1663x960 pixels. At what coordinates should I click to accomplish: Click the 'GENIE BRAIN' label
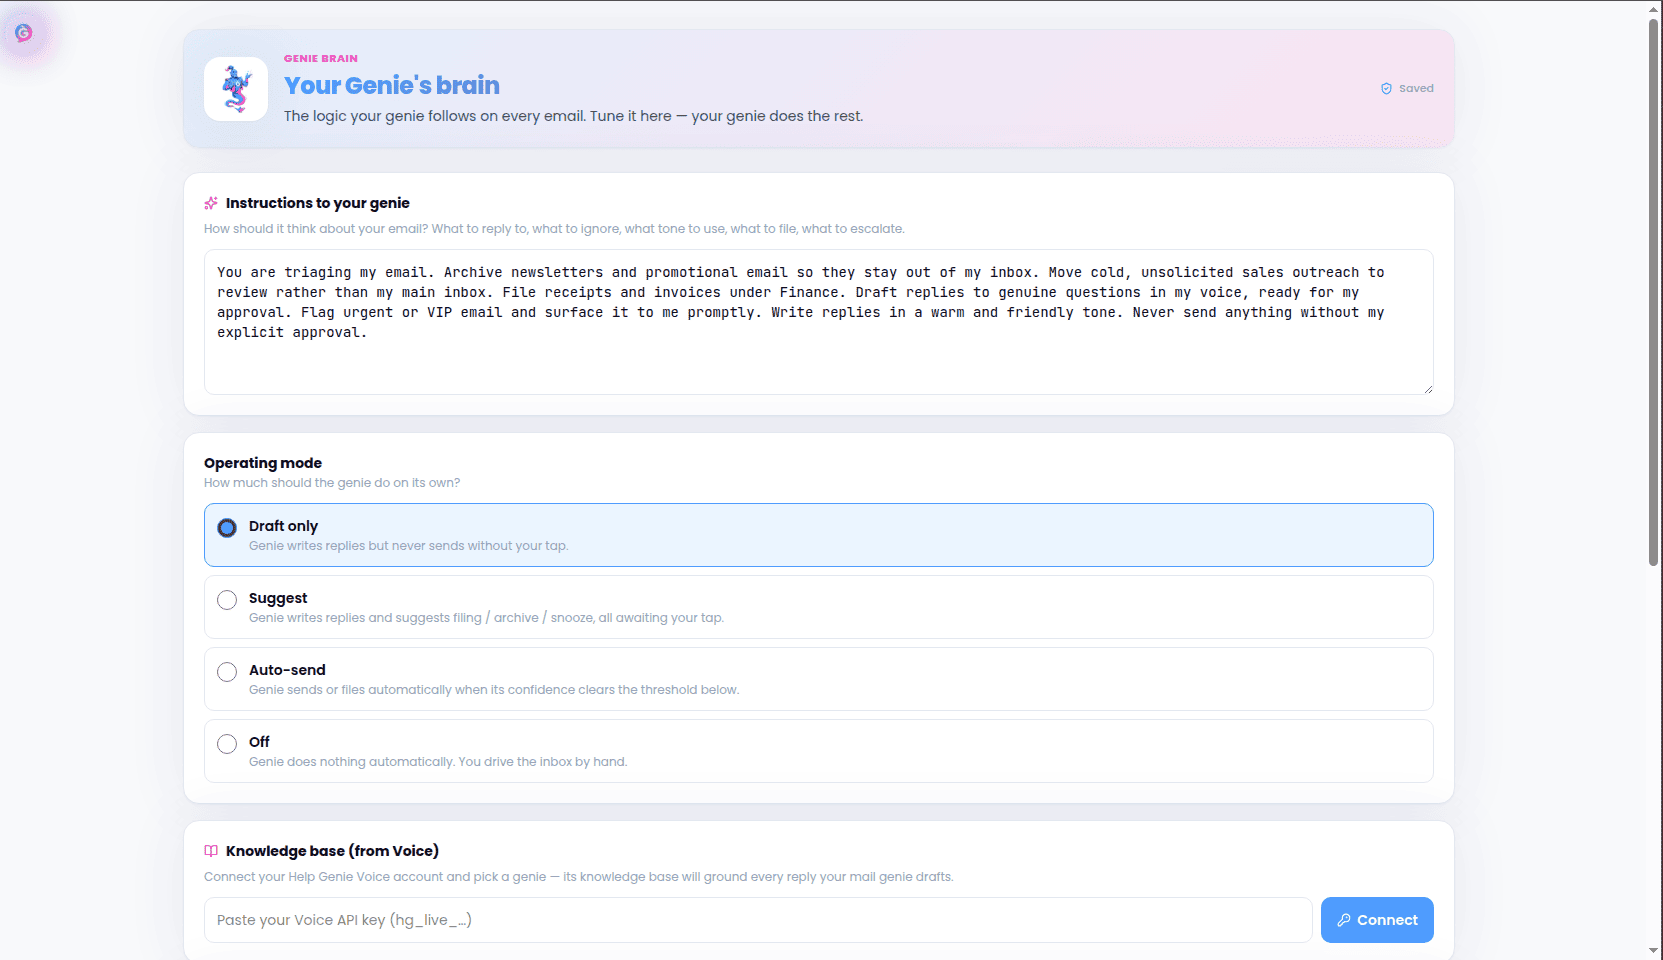coord(321,59)
